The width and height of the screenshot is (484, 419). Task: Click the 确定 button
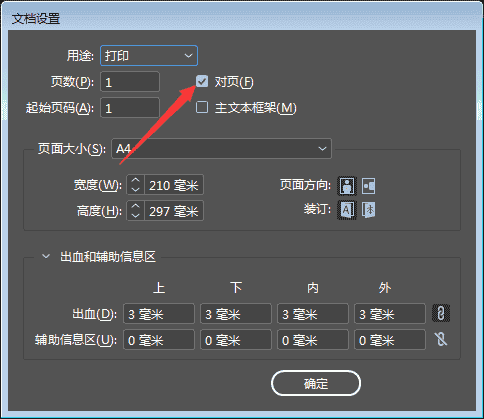pyautogui.click(x=316, y=383)
